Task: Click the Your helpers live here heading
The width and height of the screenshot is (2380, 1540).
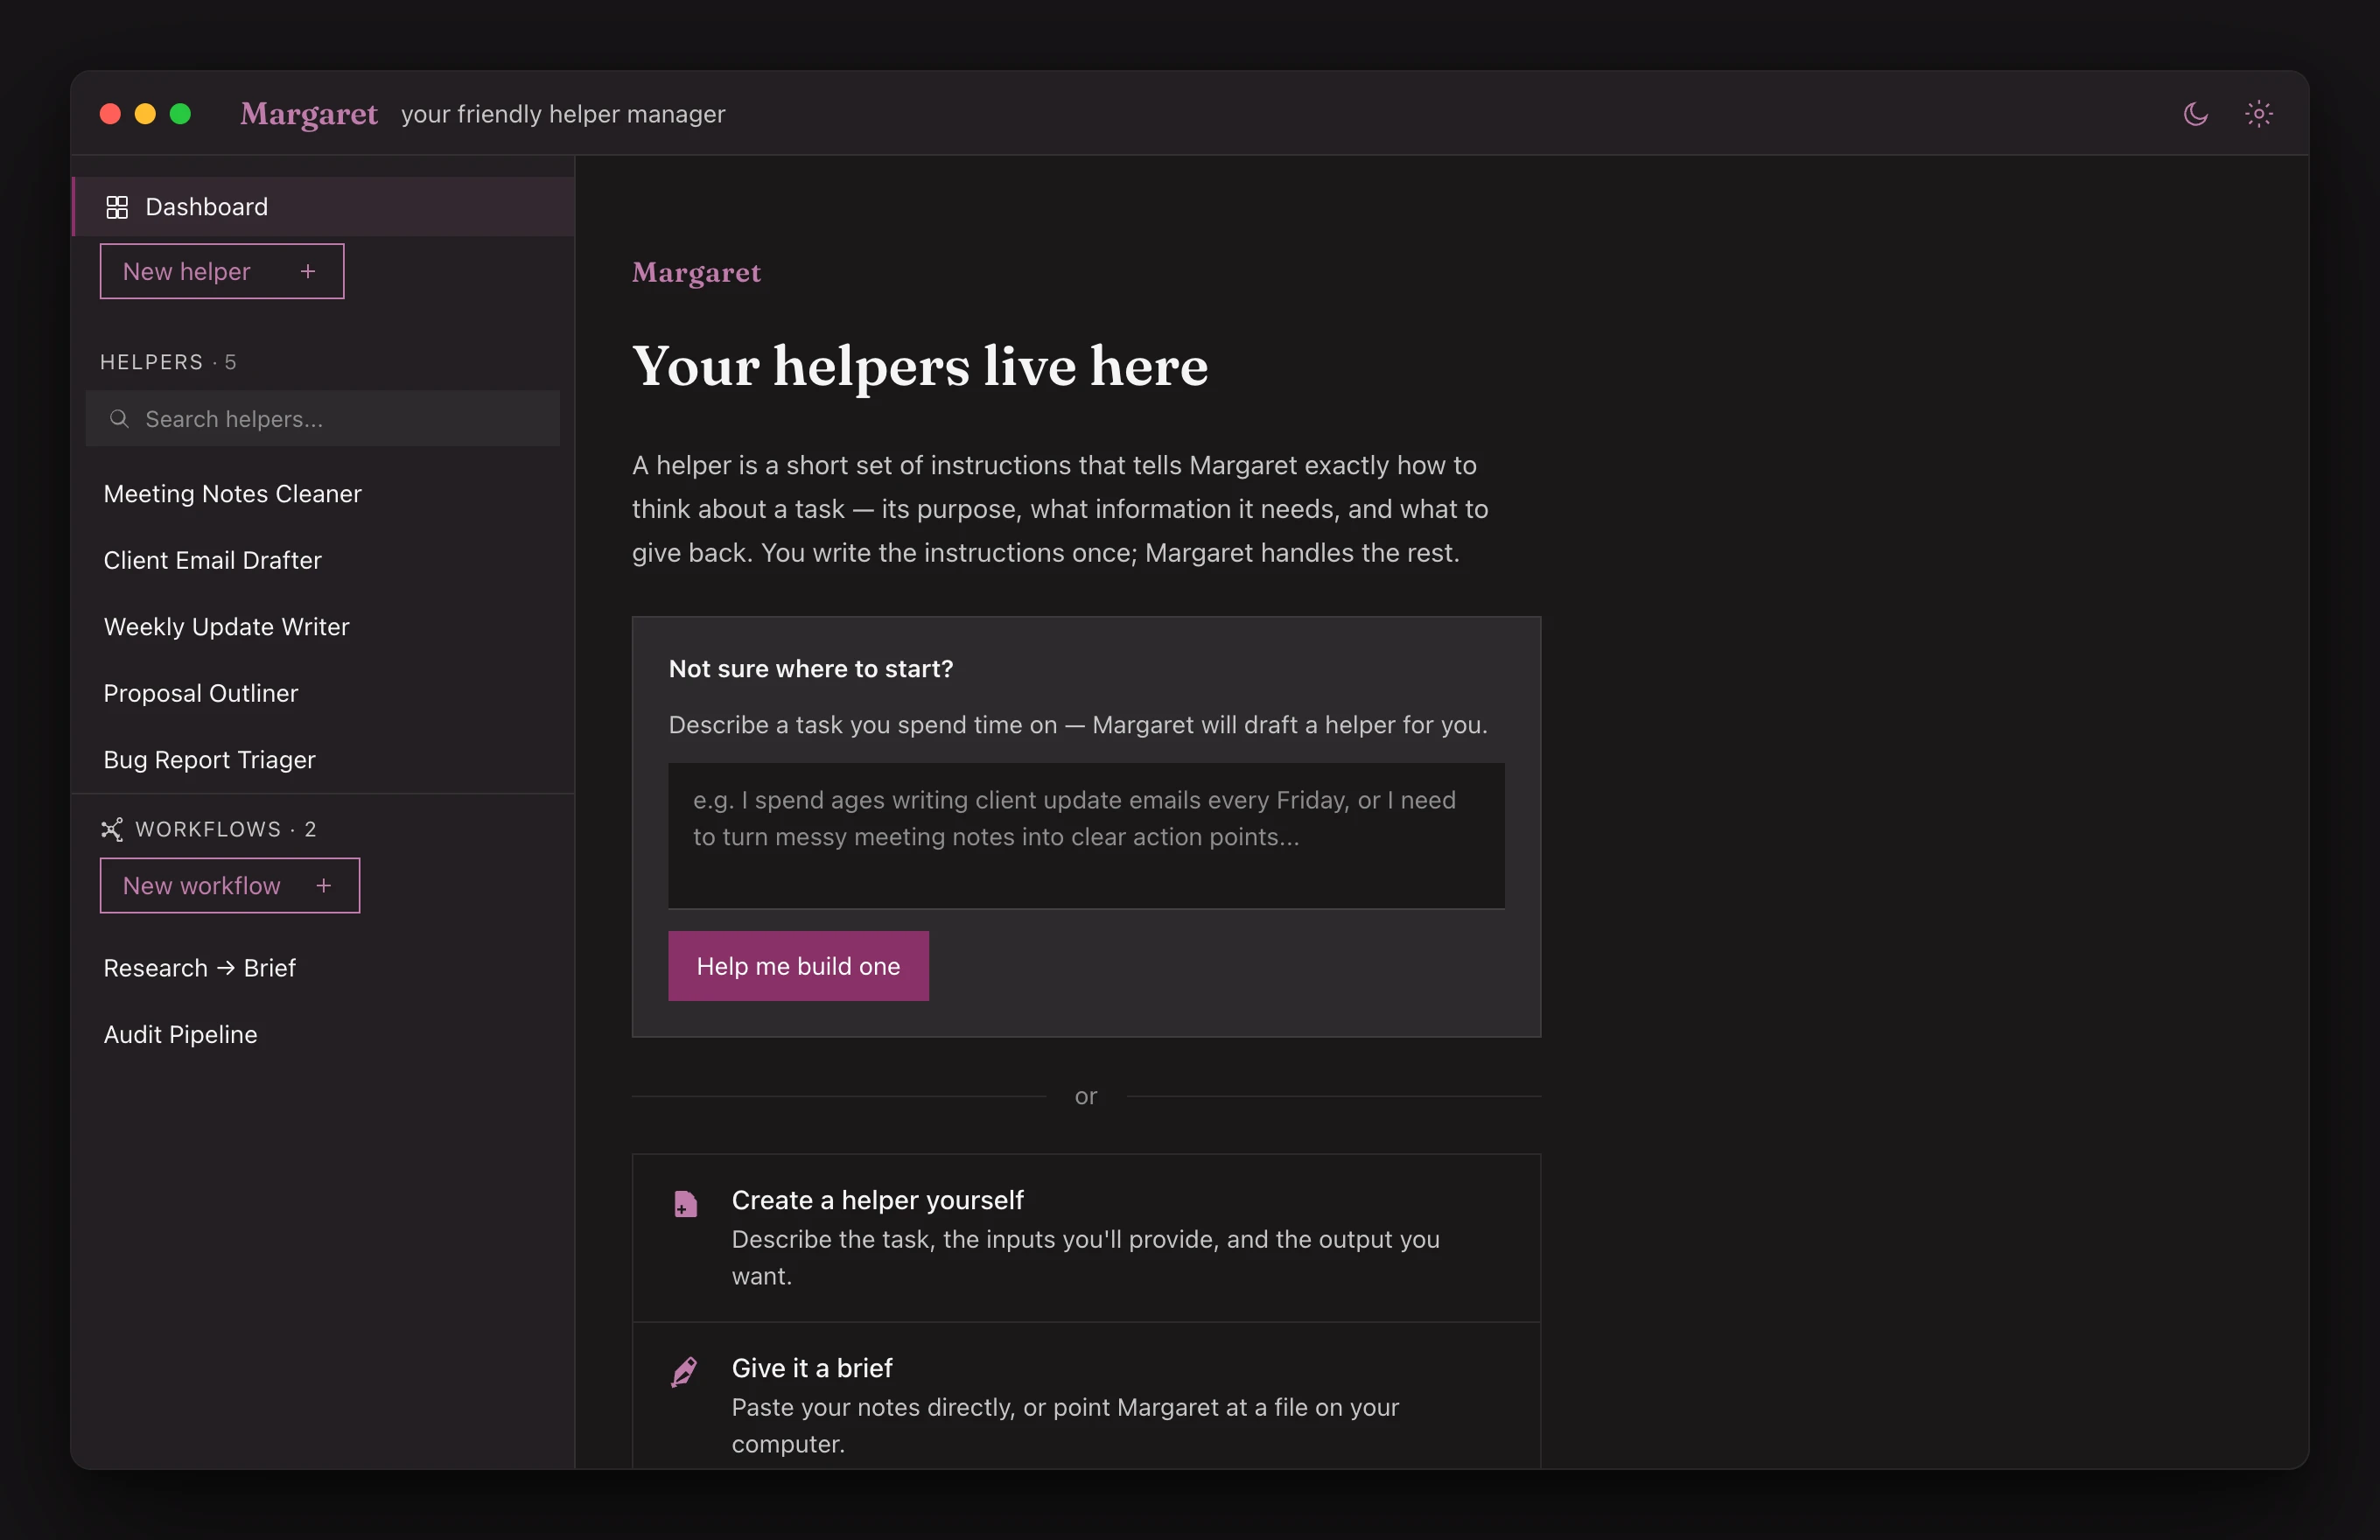Action: tap(920, 366)
